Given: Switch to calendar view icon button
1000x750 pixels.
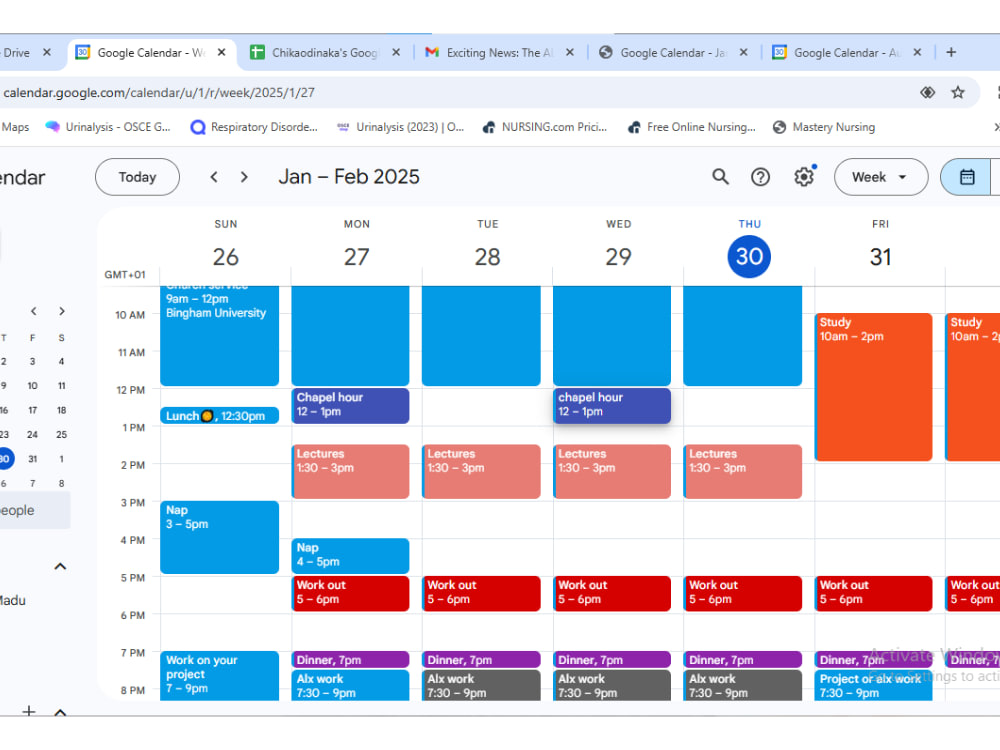Looking at the screenshot, I should click(x=967, y=177).
